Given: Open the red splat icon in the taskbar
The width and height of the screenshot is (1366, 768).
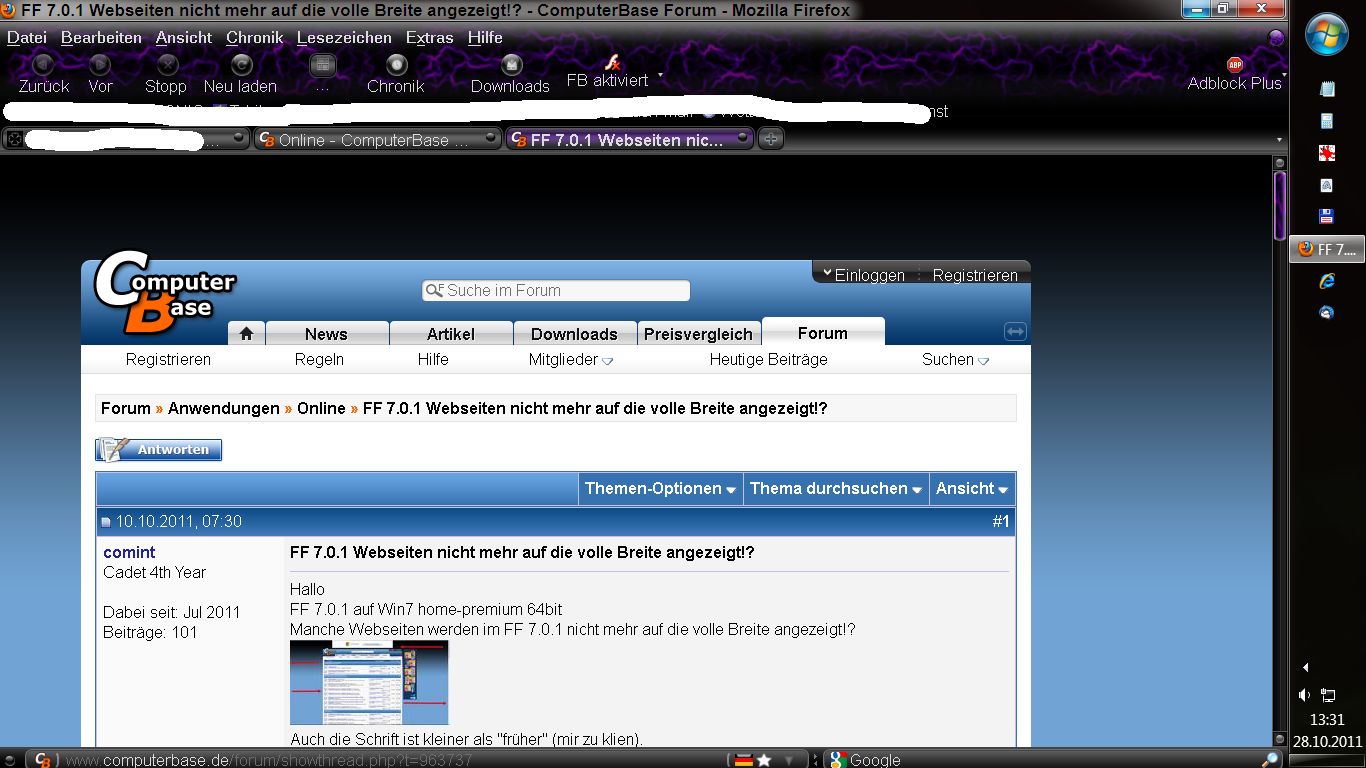Looking at the screenshot, I should coord(1327,153).
